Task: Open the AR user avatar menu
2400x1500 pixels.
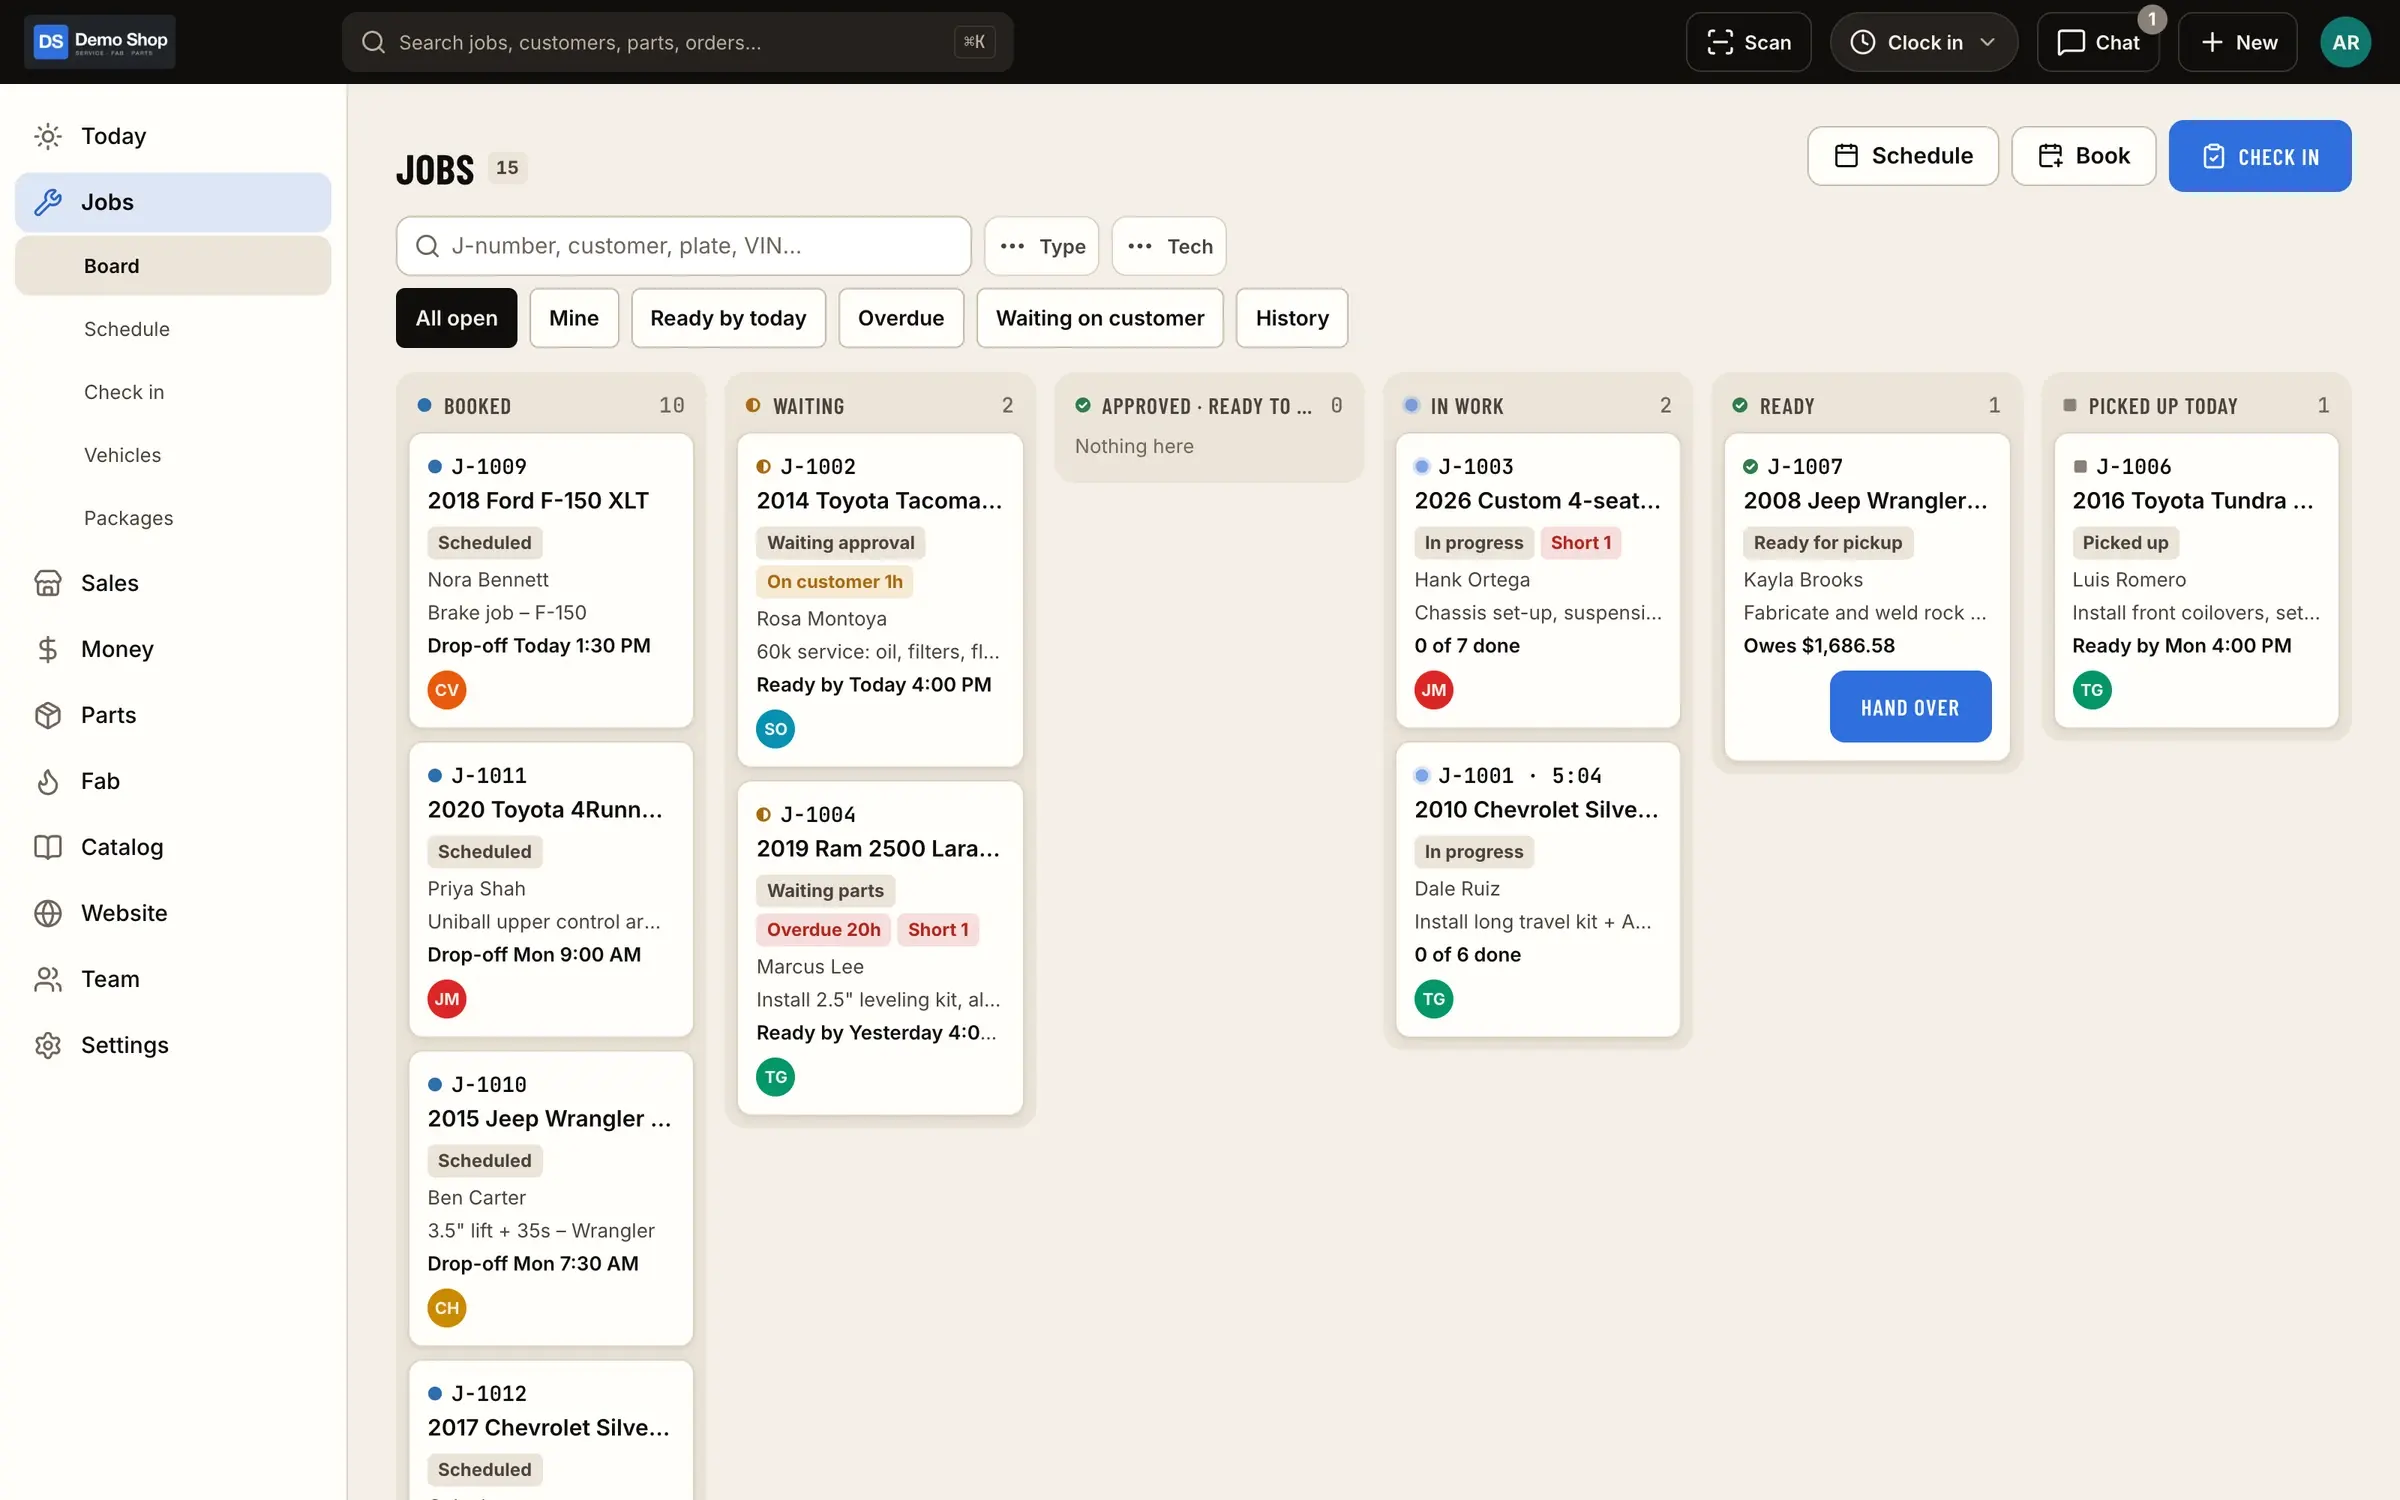Action: click(2345, 42)
